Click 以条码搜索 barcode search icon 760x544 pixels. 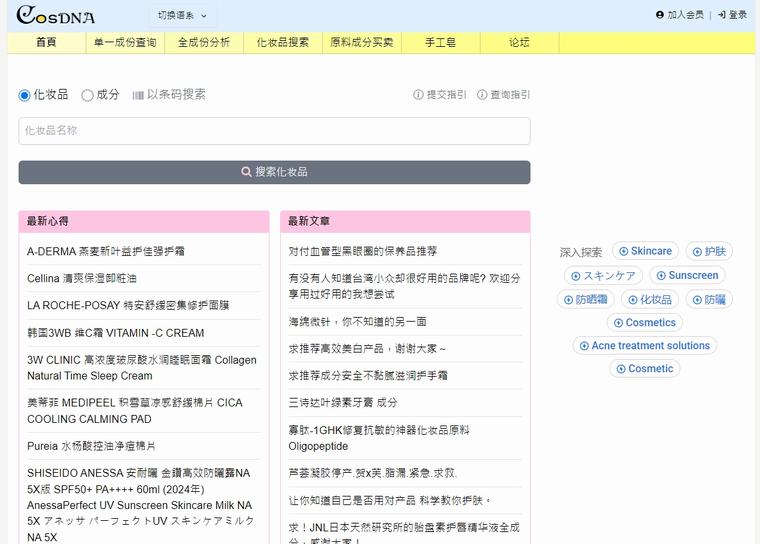click(139, 95)
